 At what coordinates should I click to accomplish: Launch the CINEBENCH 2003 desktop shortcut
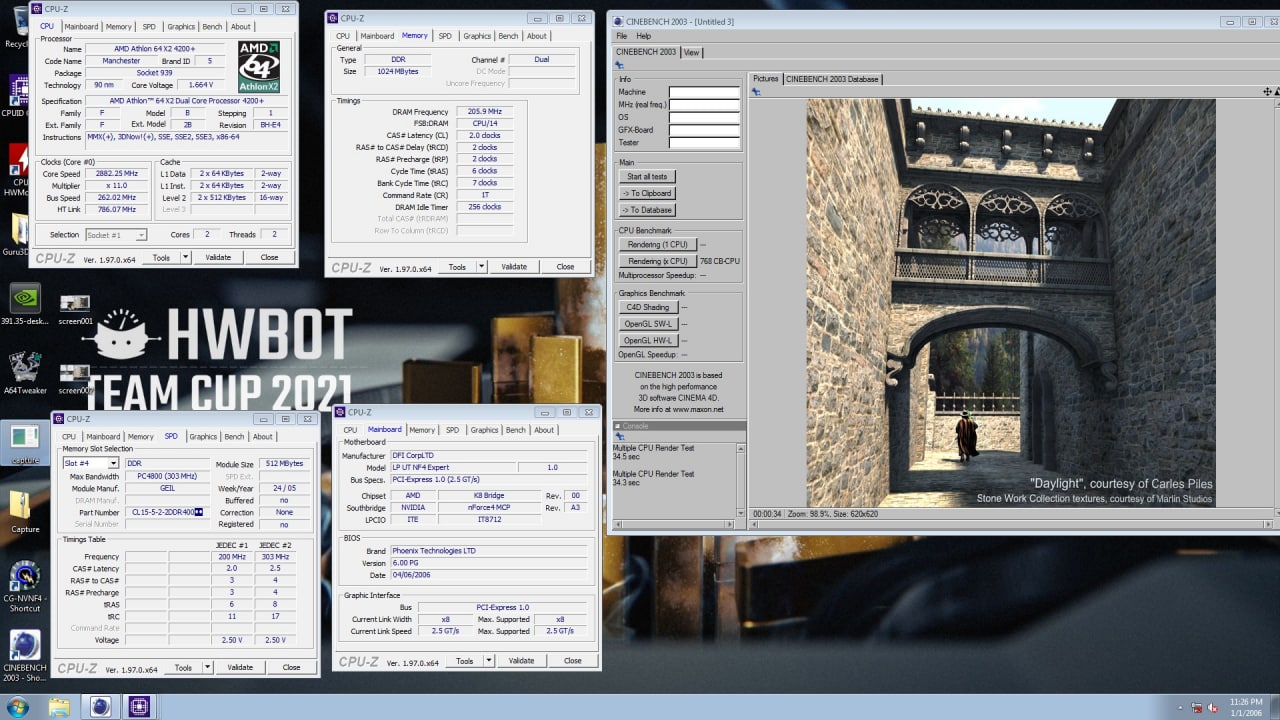(25, 656)
